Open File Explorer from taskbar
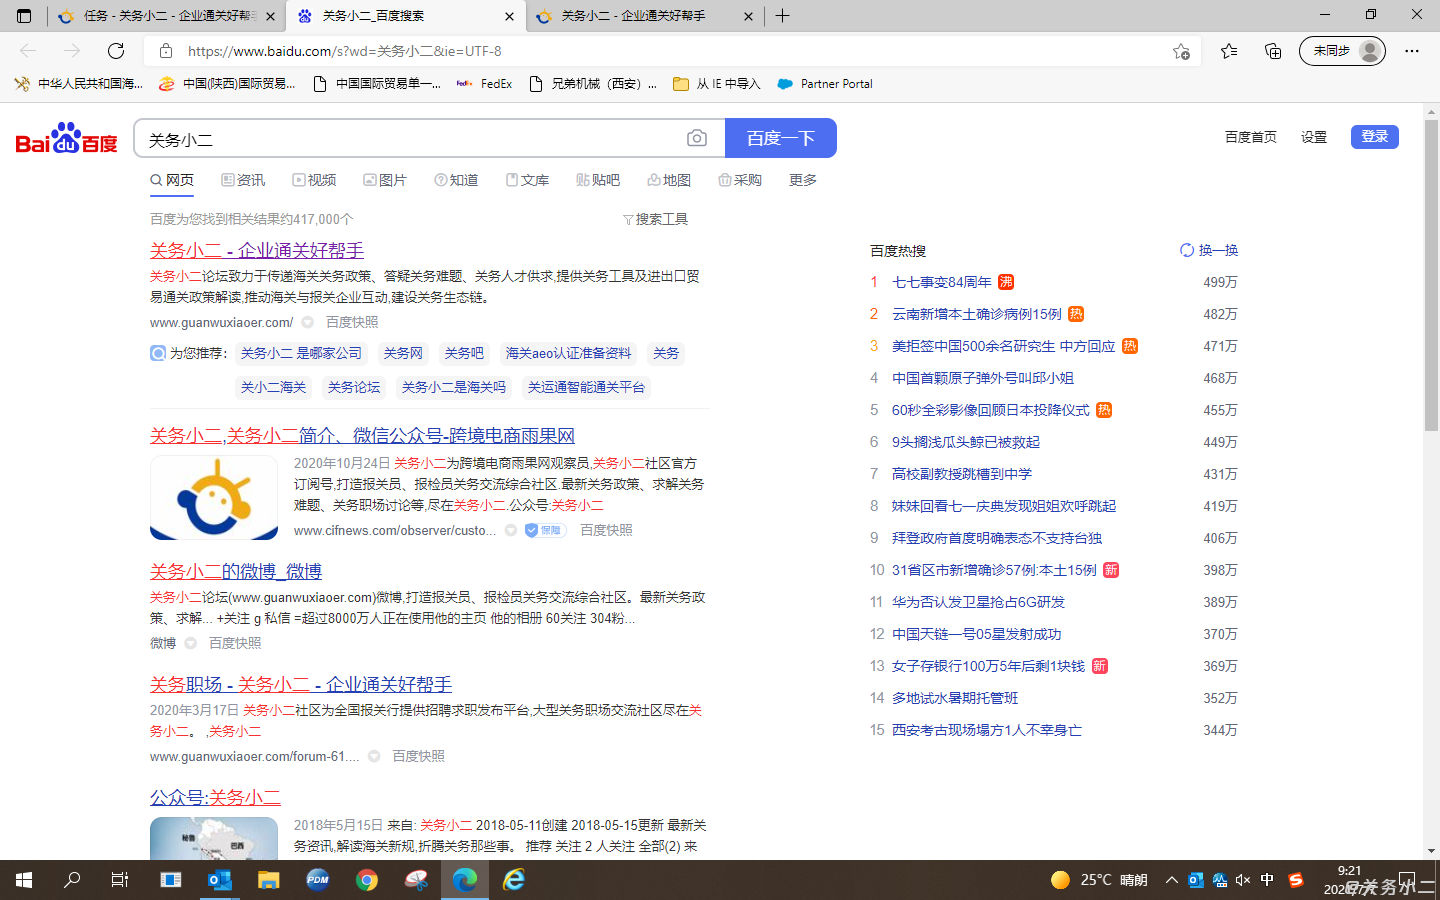Screen dimensions: 1440x900 (269, 880)
